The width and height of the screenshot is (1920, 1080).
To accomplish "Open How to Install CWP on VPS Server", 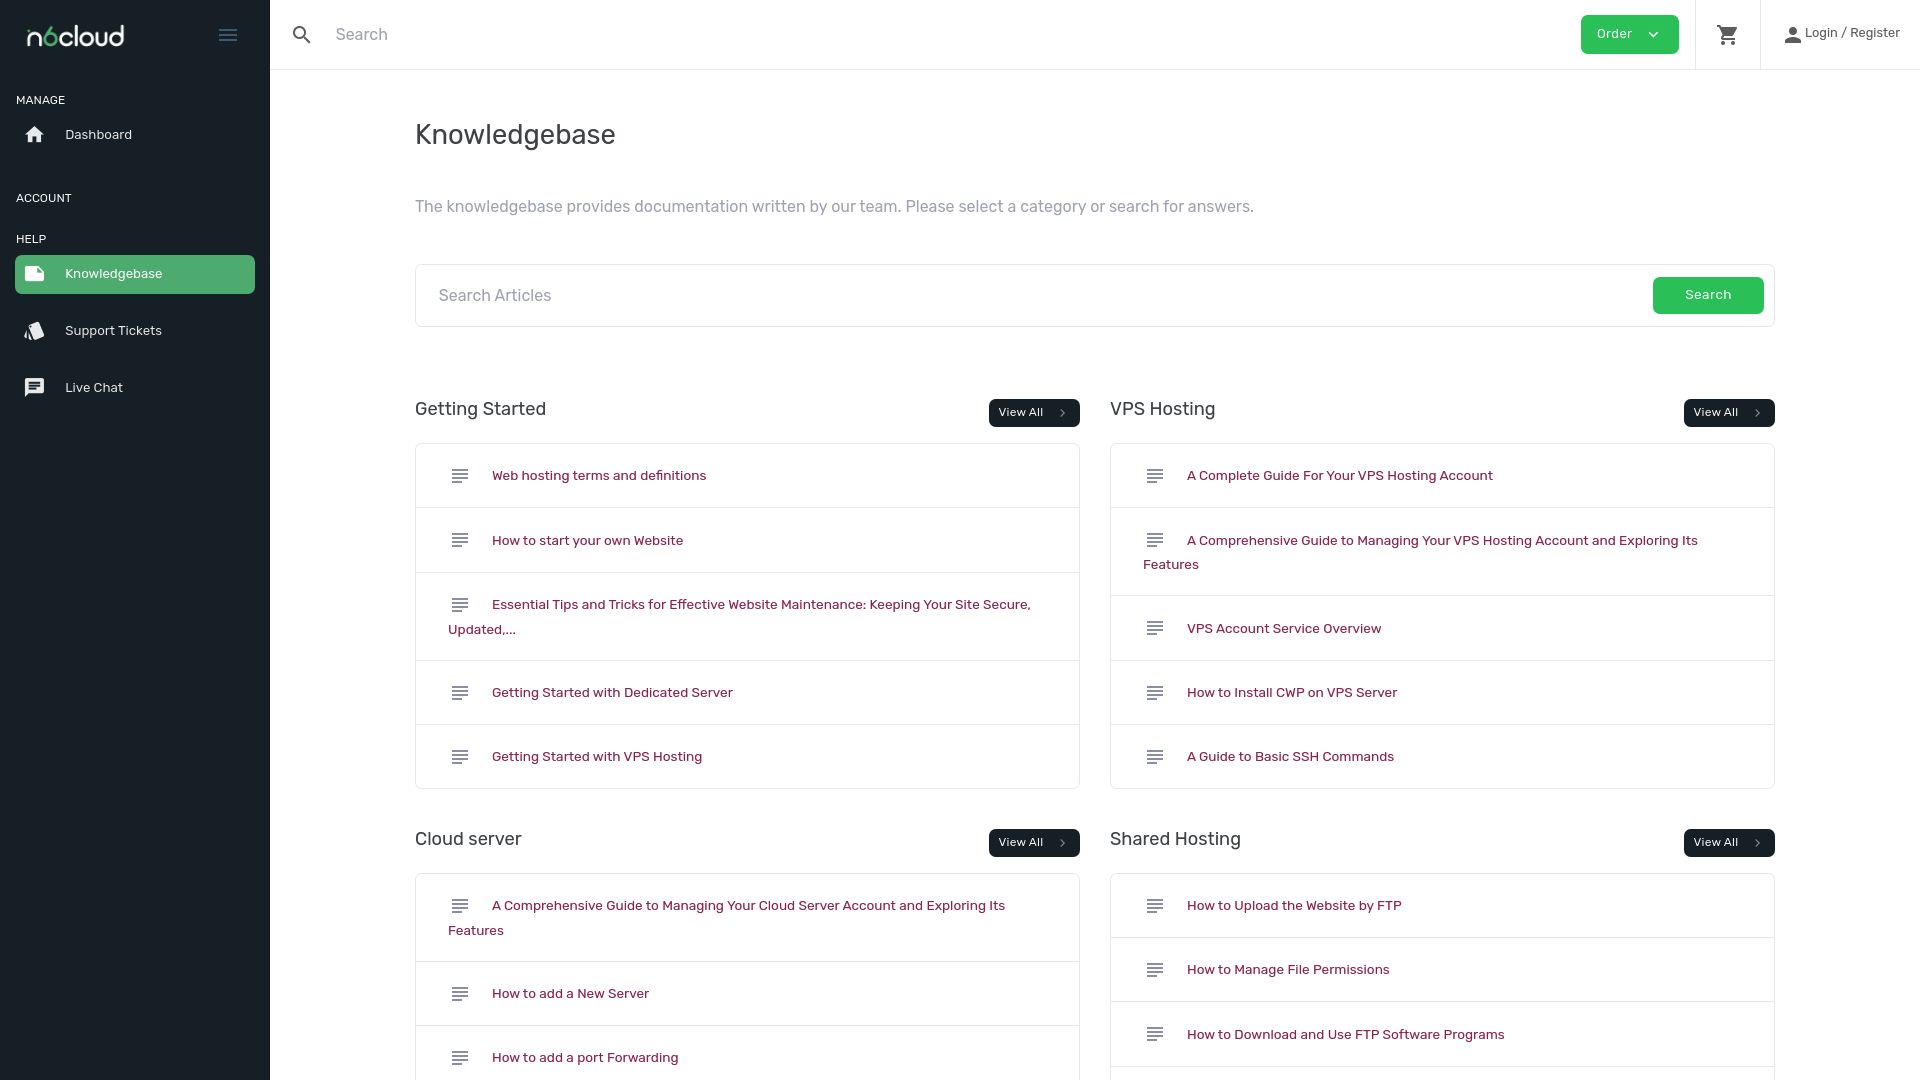I will [1291, 692].
